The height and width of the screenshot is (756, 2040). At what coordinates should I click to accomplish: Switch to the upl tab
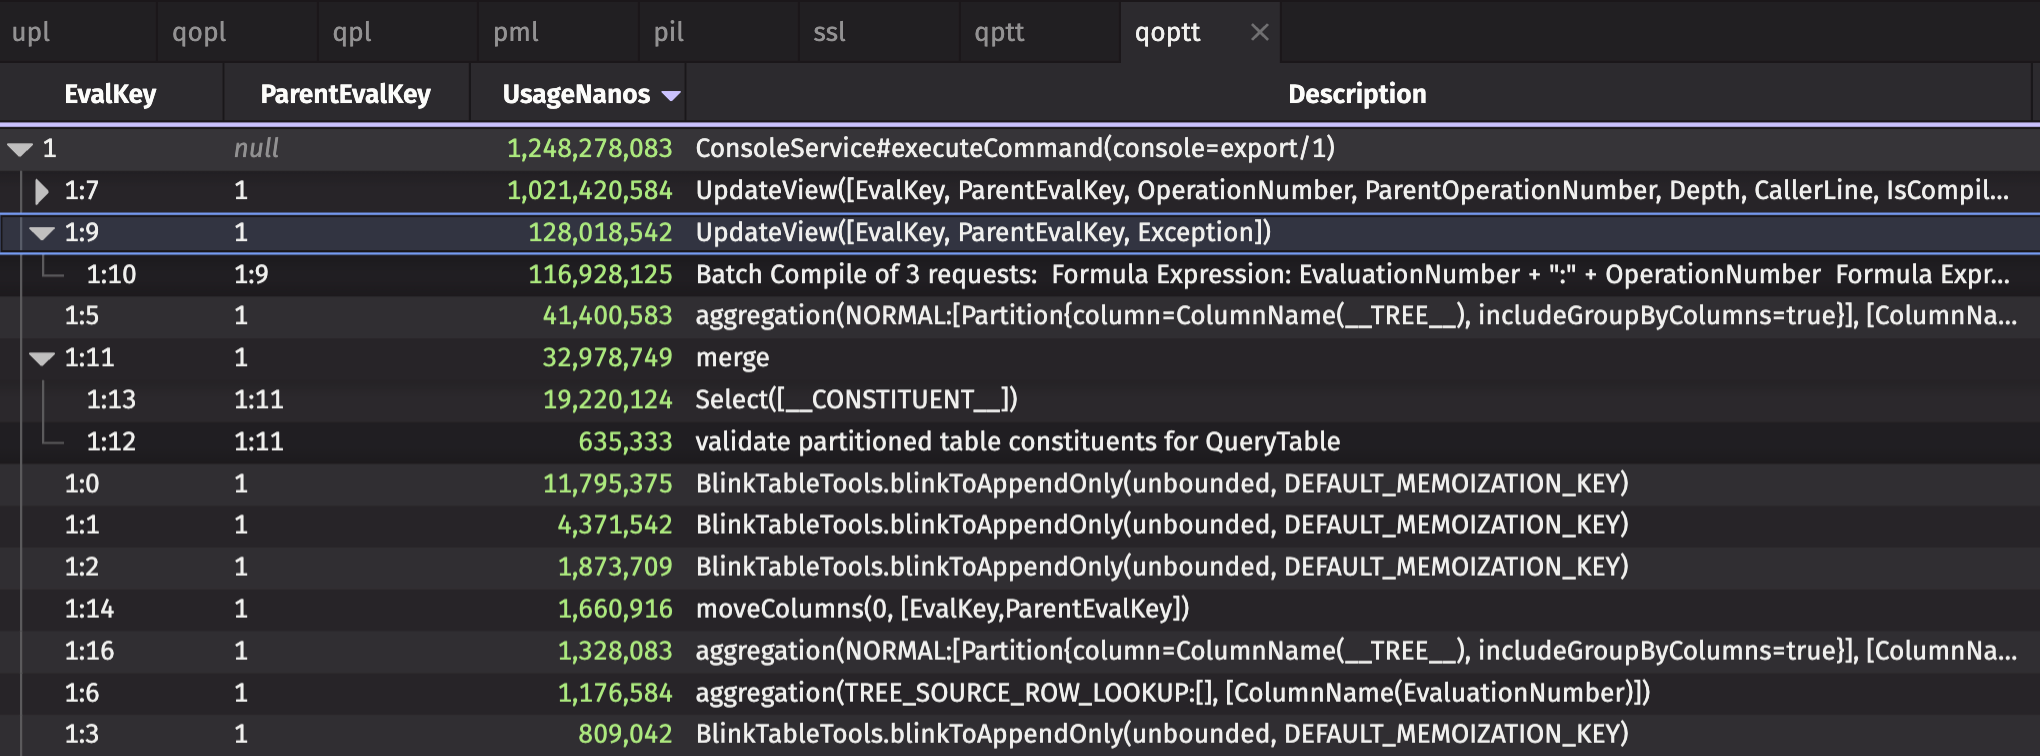click(32, 32)
